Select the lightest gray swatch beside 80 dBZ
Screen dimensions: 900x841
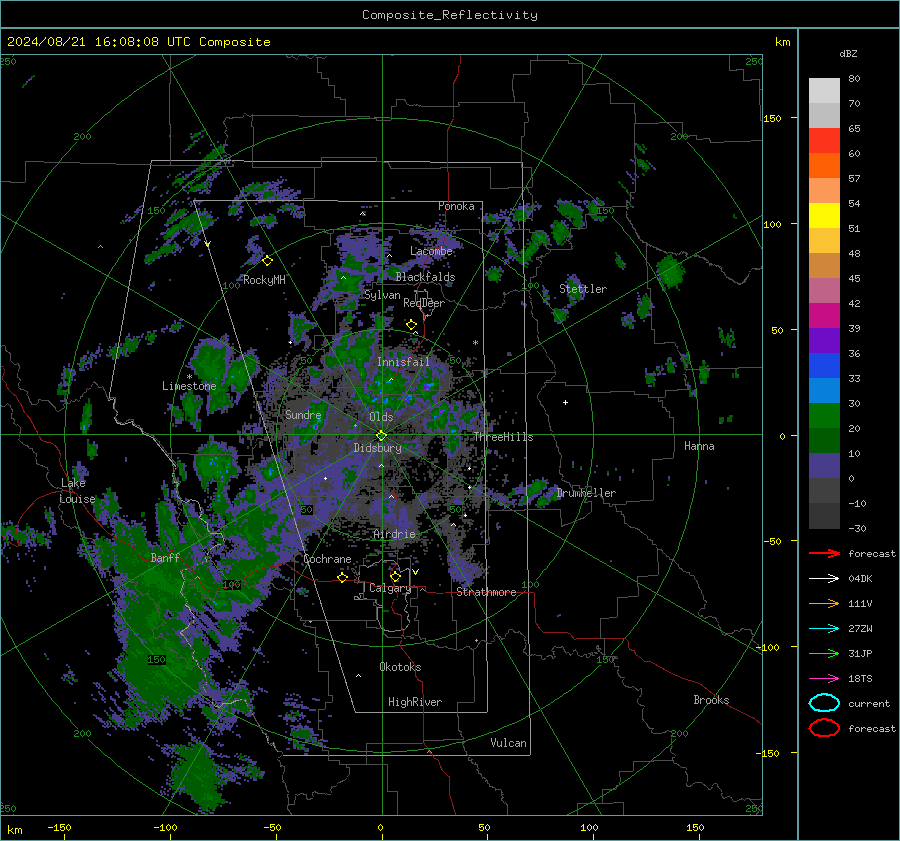[824, 91]
